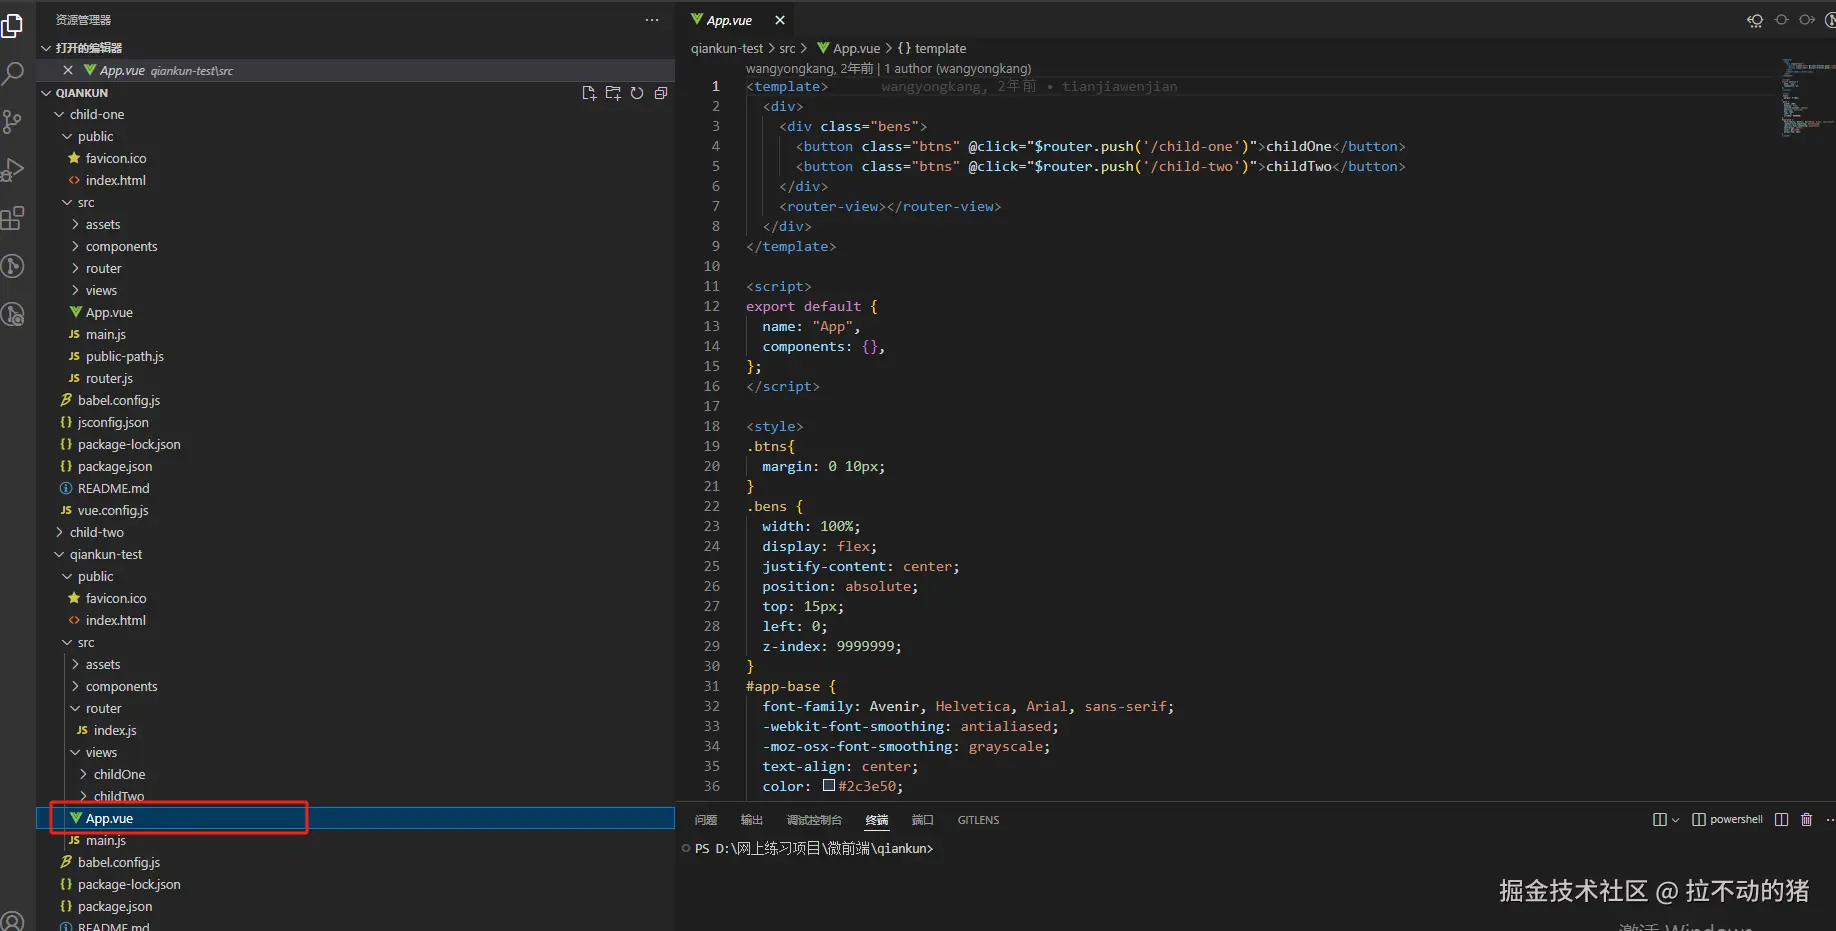Click the #2c3e50 color swatch on line 36

(x=829, y=786)
